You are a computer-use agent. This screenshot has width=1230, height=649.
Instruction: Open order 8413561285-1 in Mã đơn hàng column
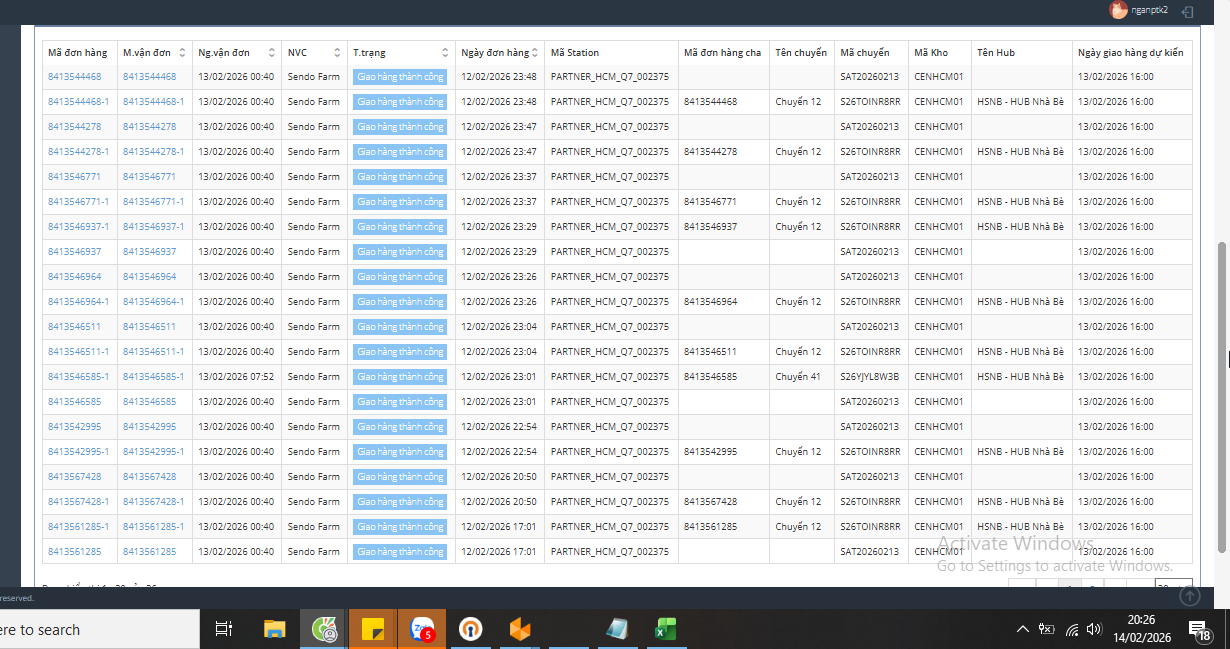[x=78, y=527]
